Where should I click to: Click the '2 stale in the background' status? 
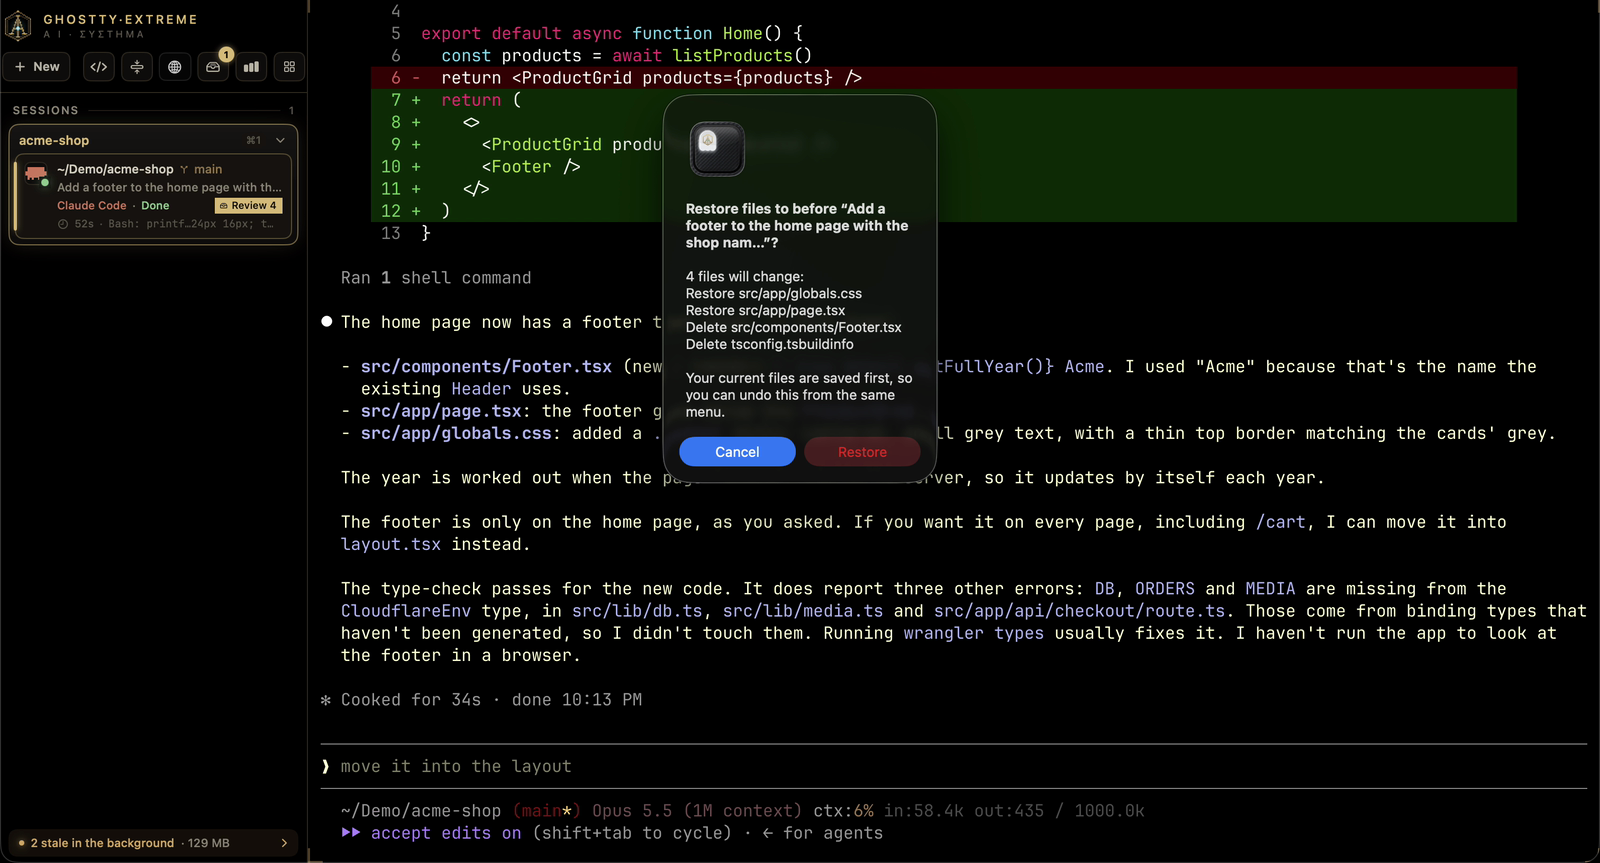tap(102, 843)
